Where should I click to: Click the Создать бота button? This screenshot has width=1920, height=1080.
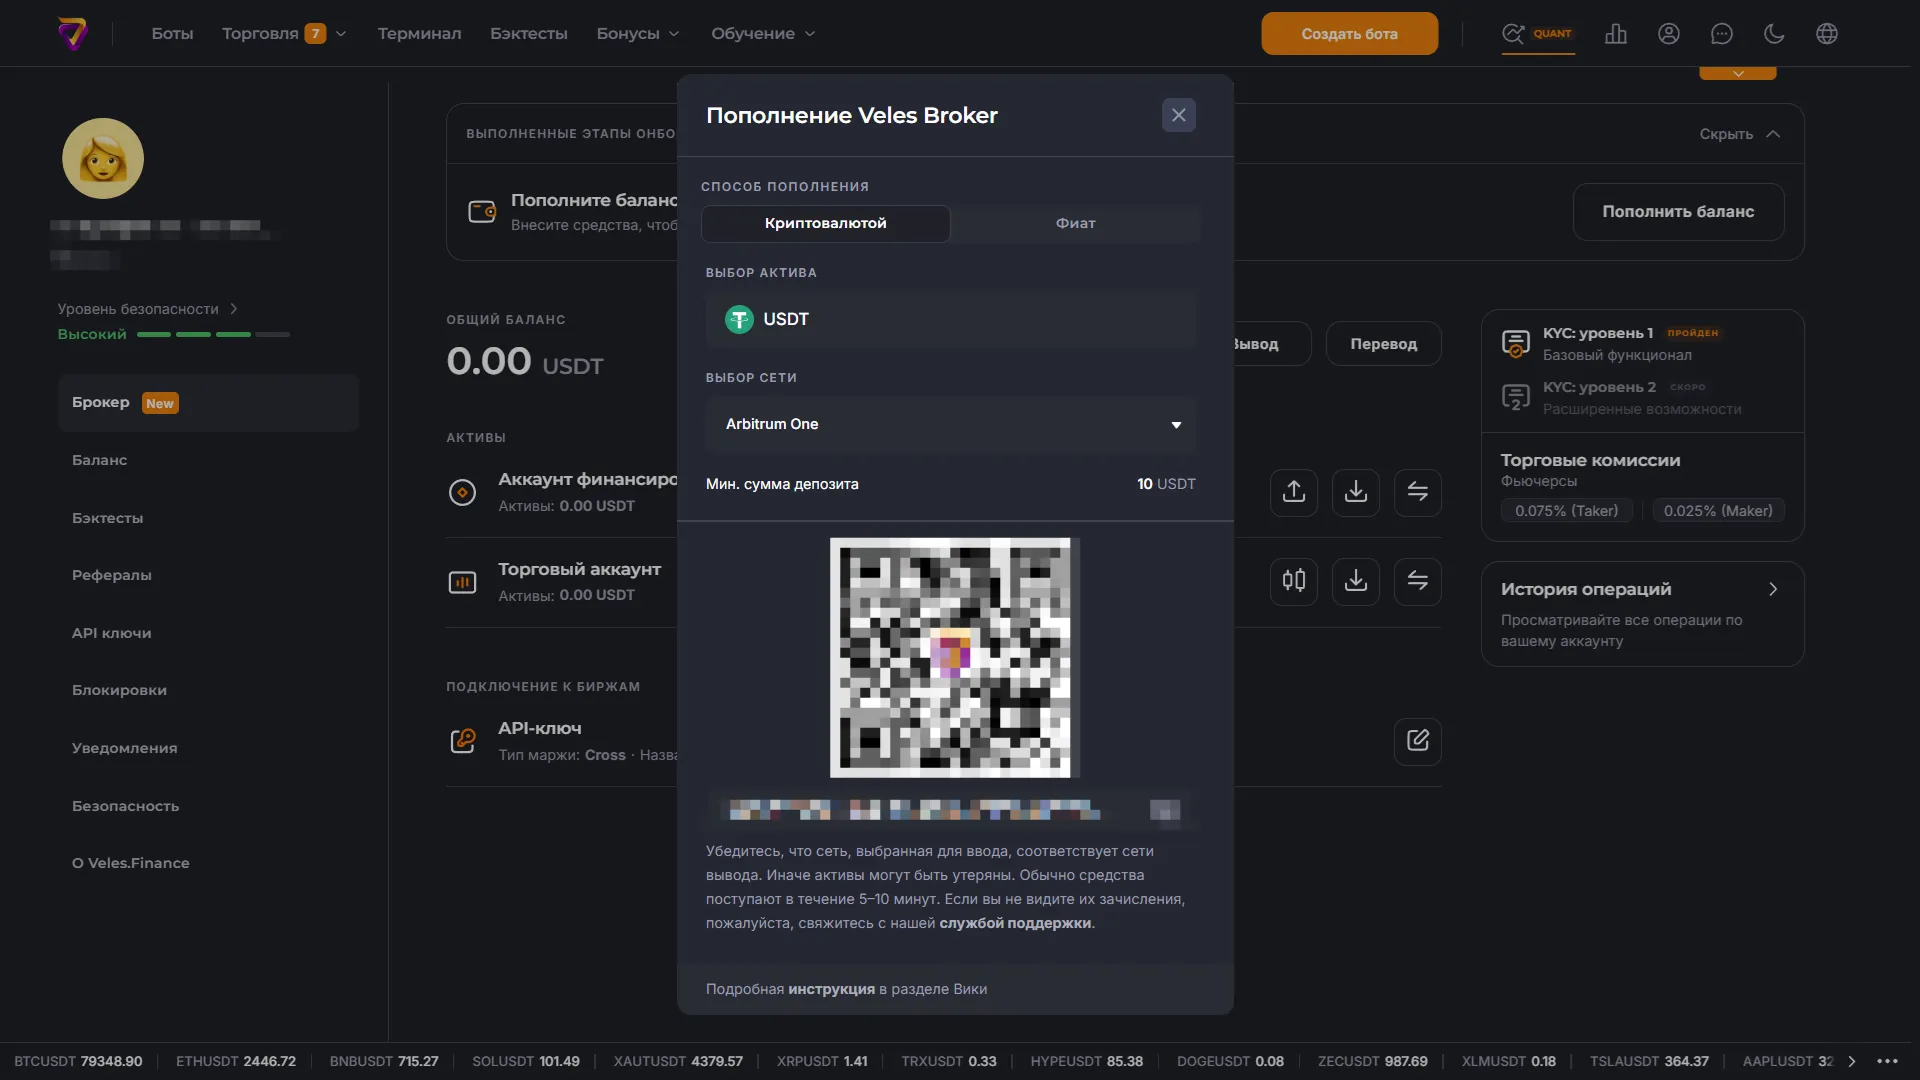tap(1350, 34)
